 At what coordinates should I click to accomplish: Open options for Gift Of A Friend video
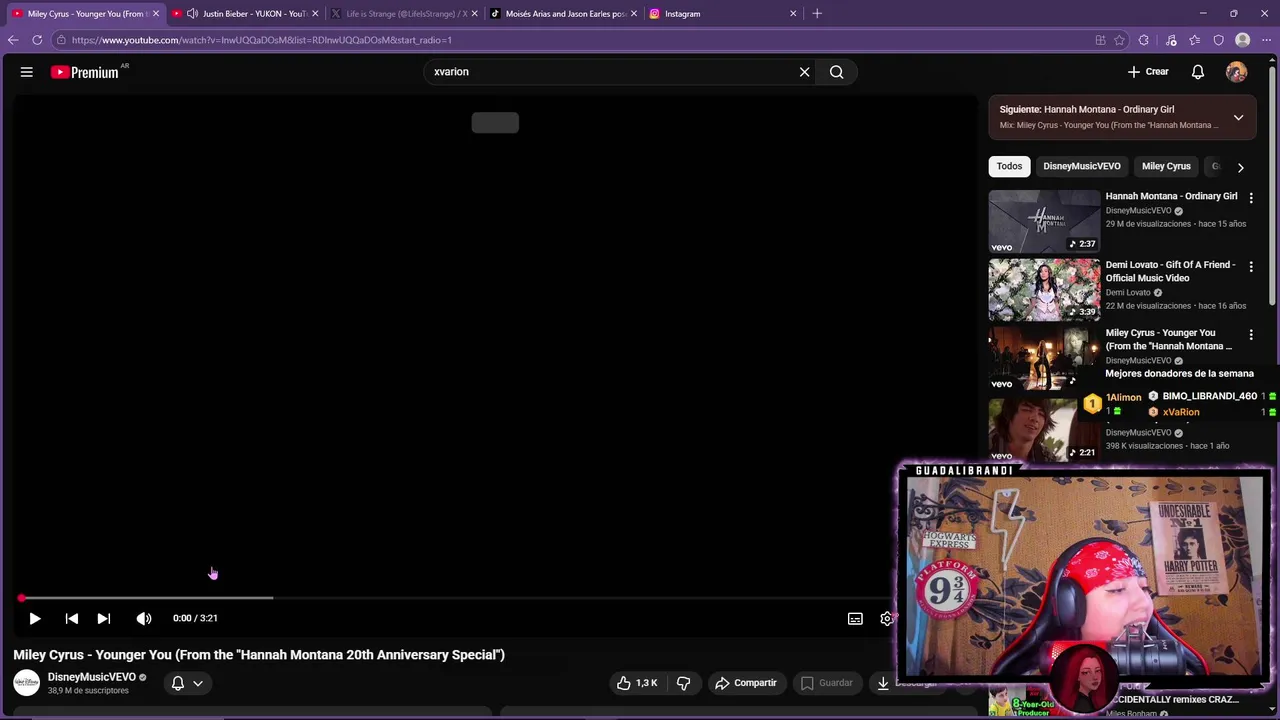pos(1250,267)
